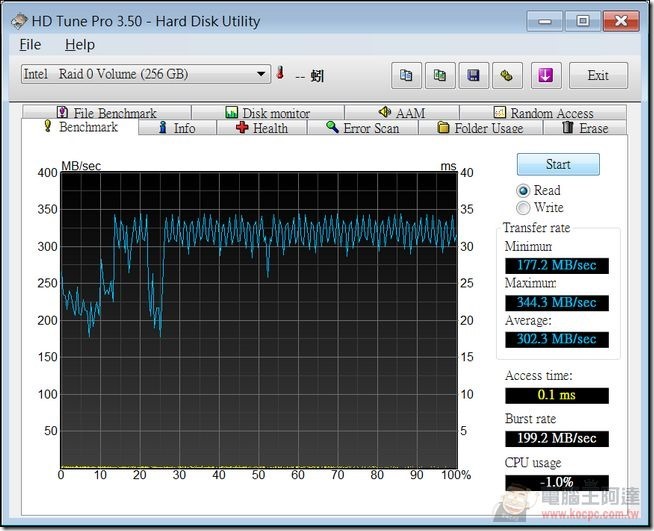Open options via the yellow tools icon
The image size is (654, 531).
507,75
